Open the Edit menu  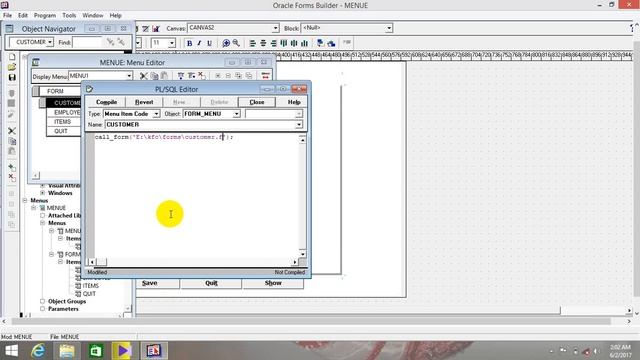[23, 16]
